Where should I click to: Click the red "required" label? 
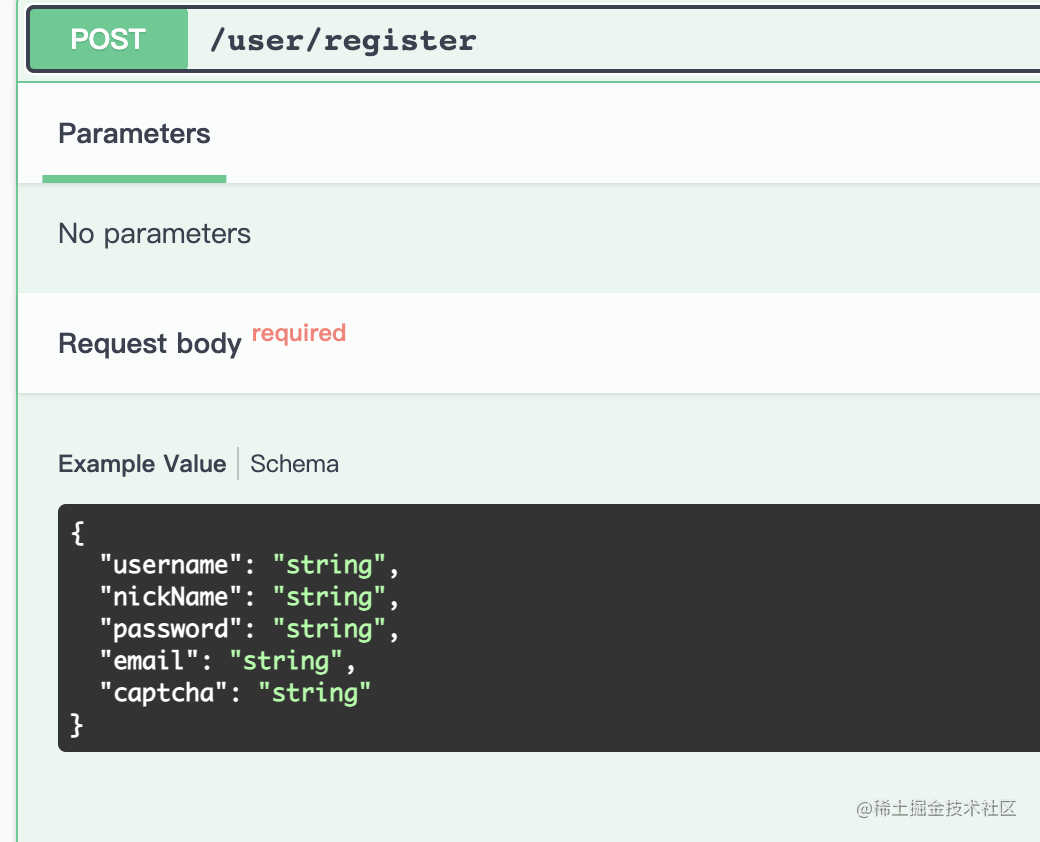tap(299, 333)
